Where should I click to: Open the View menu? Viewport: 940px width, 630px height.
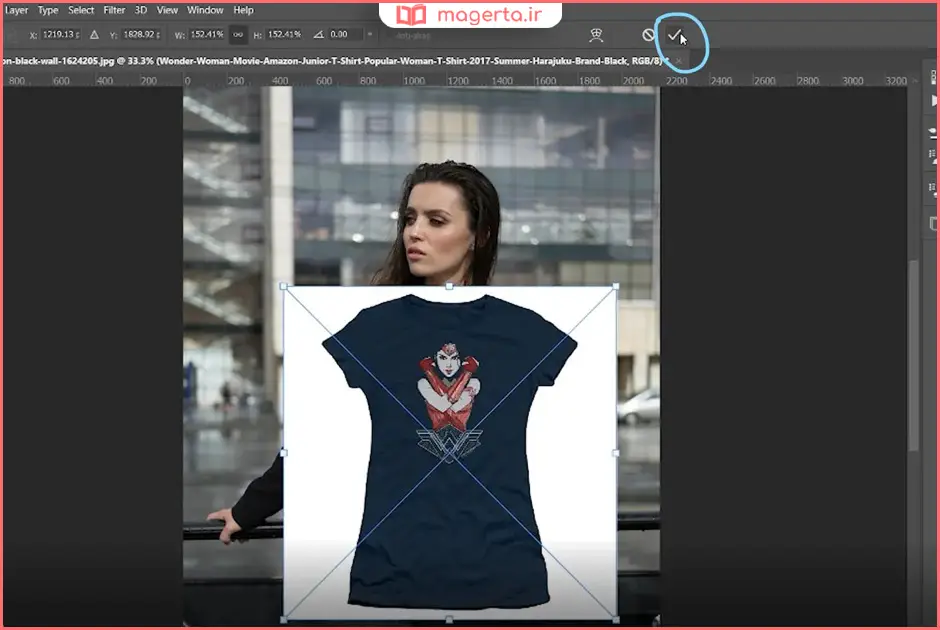[x=167, y=10]
